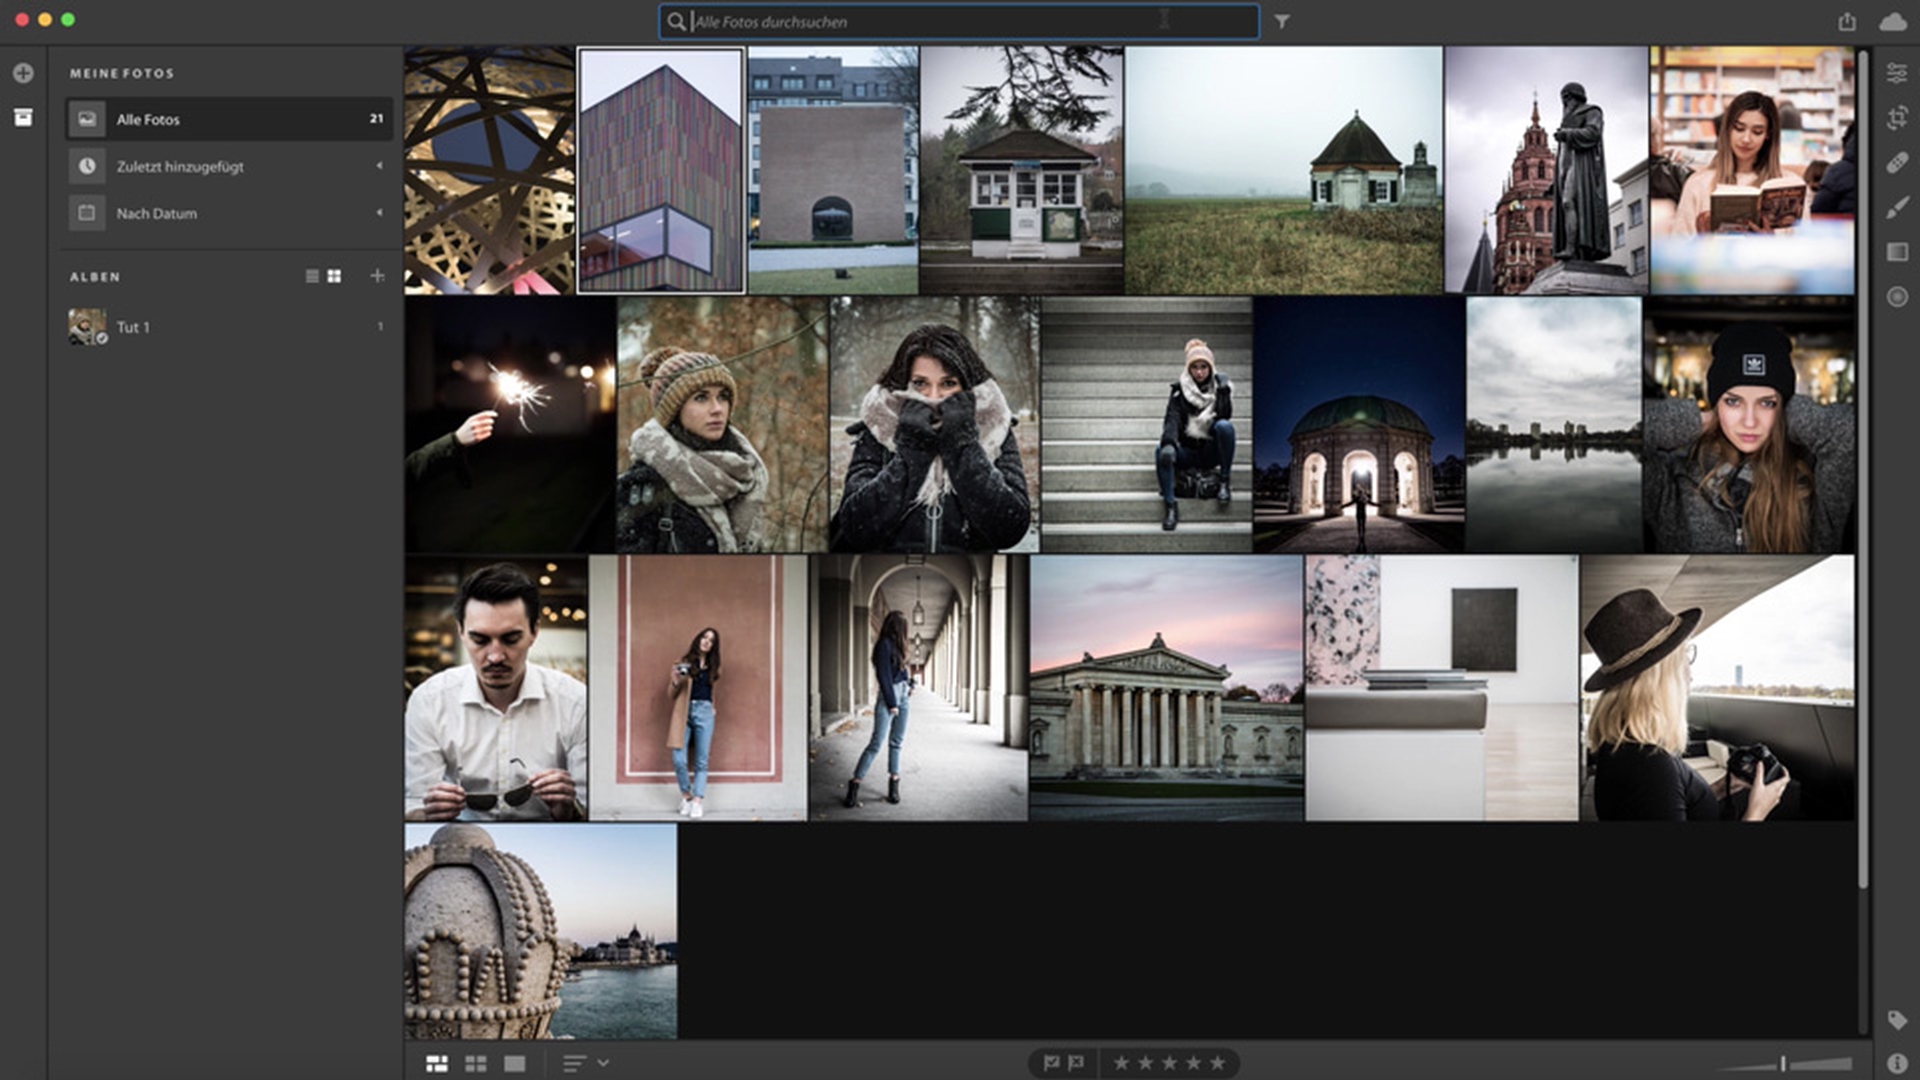
Task: Open the photo Info panel
Action: [1896, 1063]
